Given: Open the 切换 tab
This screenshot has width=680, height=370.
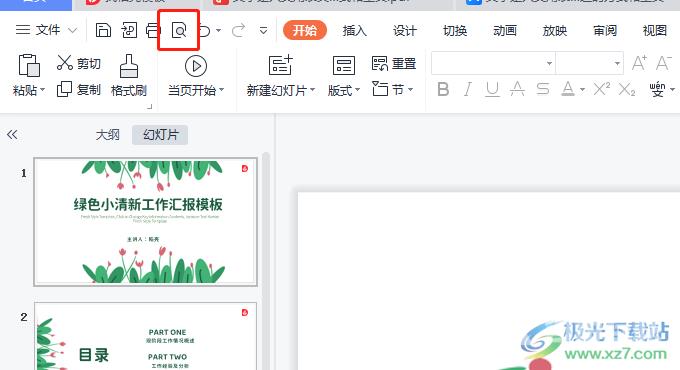Looking at the screenshot, I should [455, 30].
